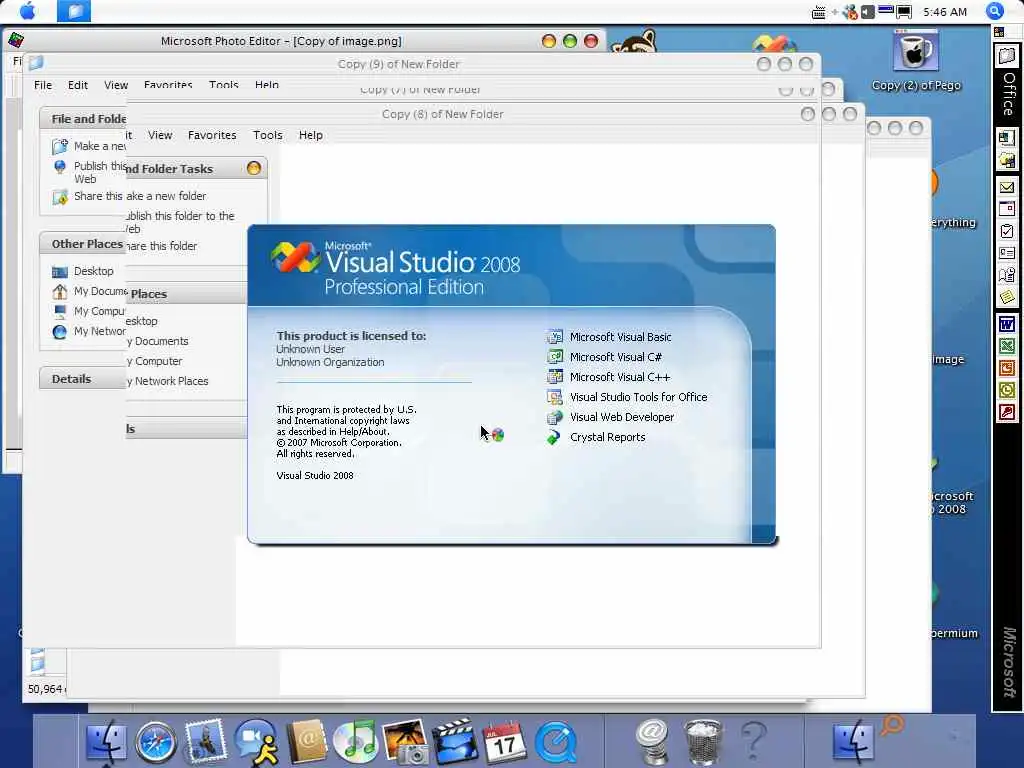Open iChat icon in the dock
The image size is (1024, 768).
(256, 742)
